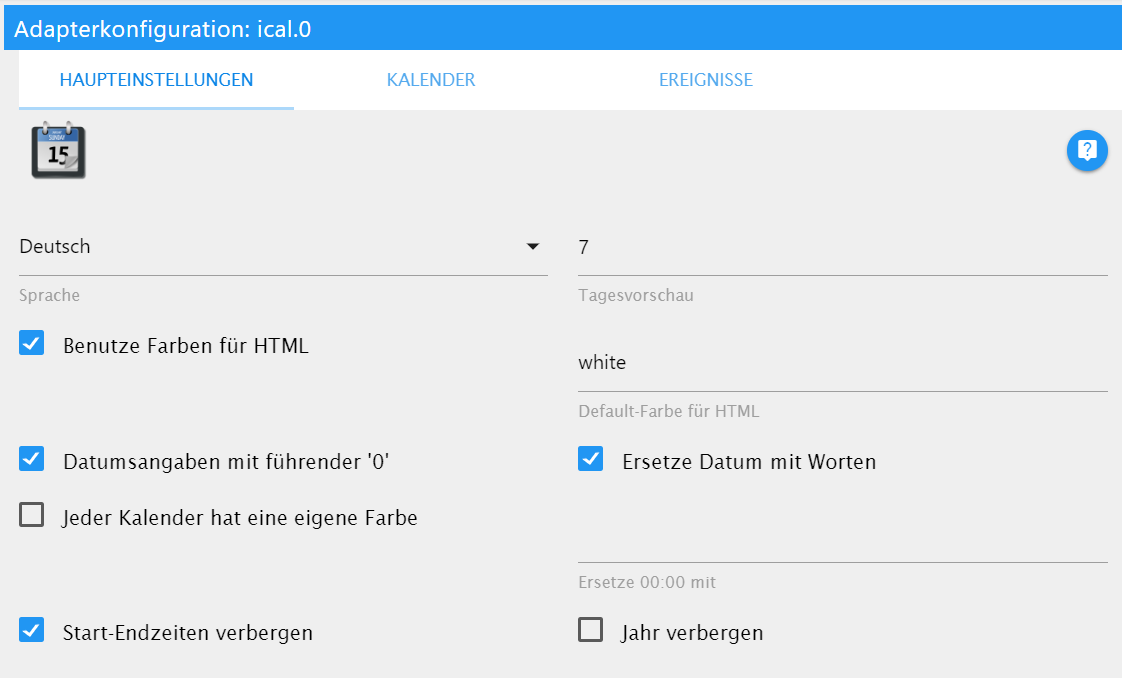This screenshot has width=1122, height=678.
Task: Click the Deutsch language selection field
Action: (x=270, y=247)
